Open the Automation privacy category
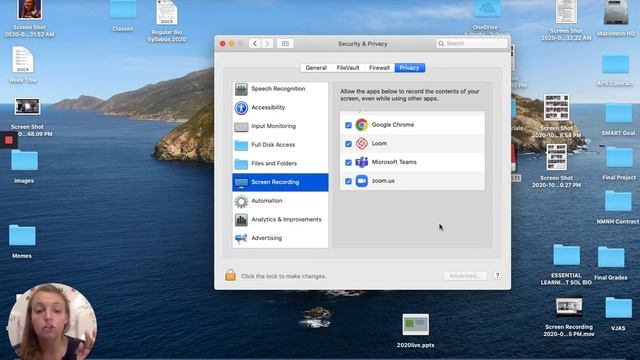 pos(280,201)
